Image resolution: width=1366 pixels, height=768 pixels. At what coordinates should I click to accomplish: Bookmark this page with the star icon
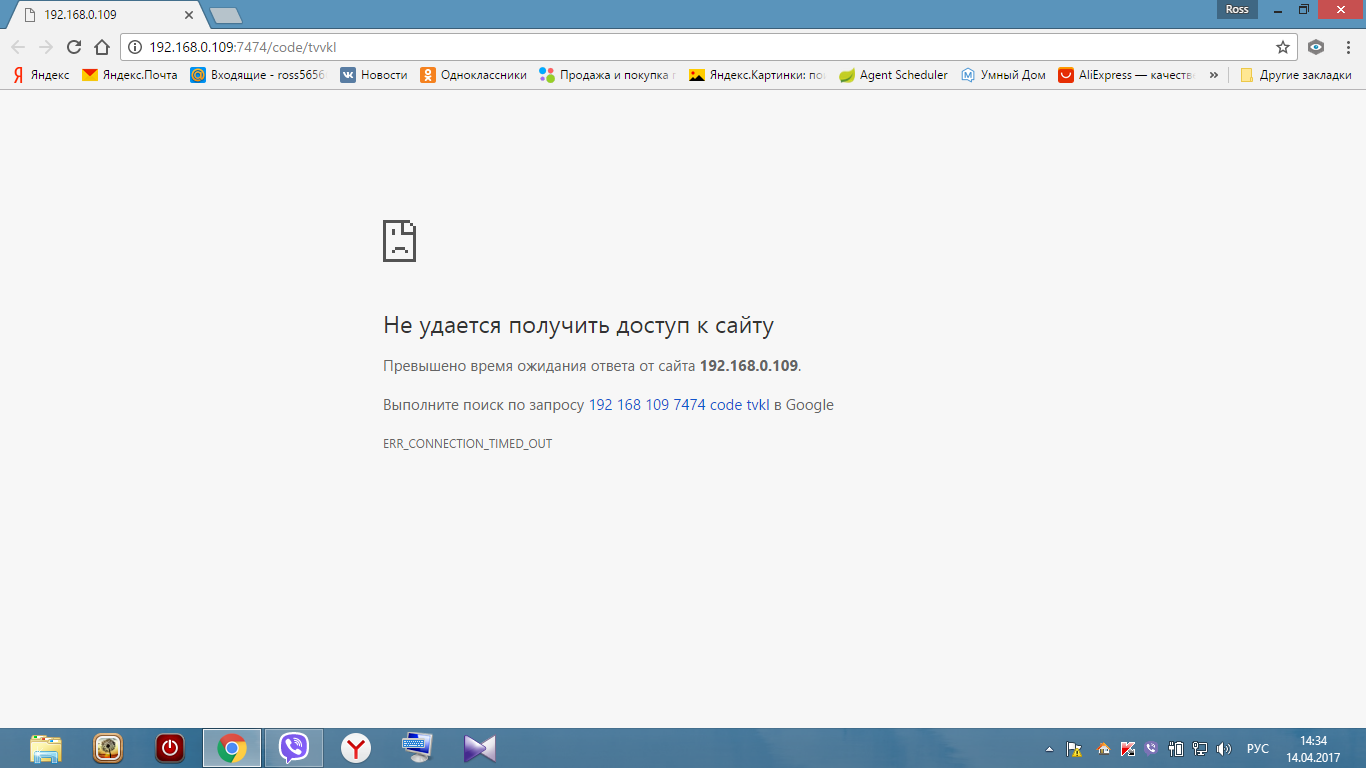click(1283, 47)
